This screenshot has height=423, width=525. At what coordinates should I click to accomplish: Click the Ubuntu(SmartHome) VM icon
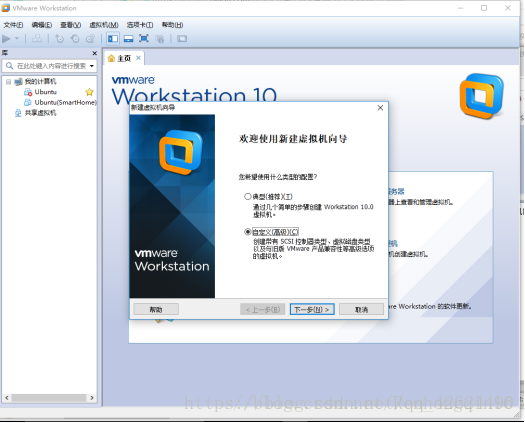click(28, 102)
